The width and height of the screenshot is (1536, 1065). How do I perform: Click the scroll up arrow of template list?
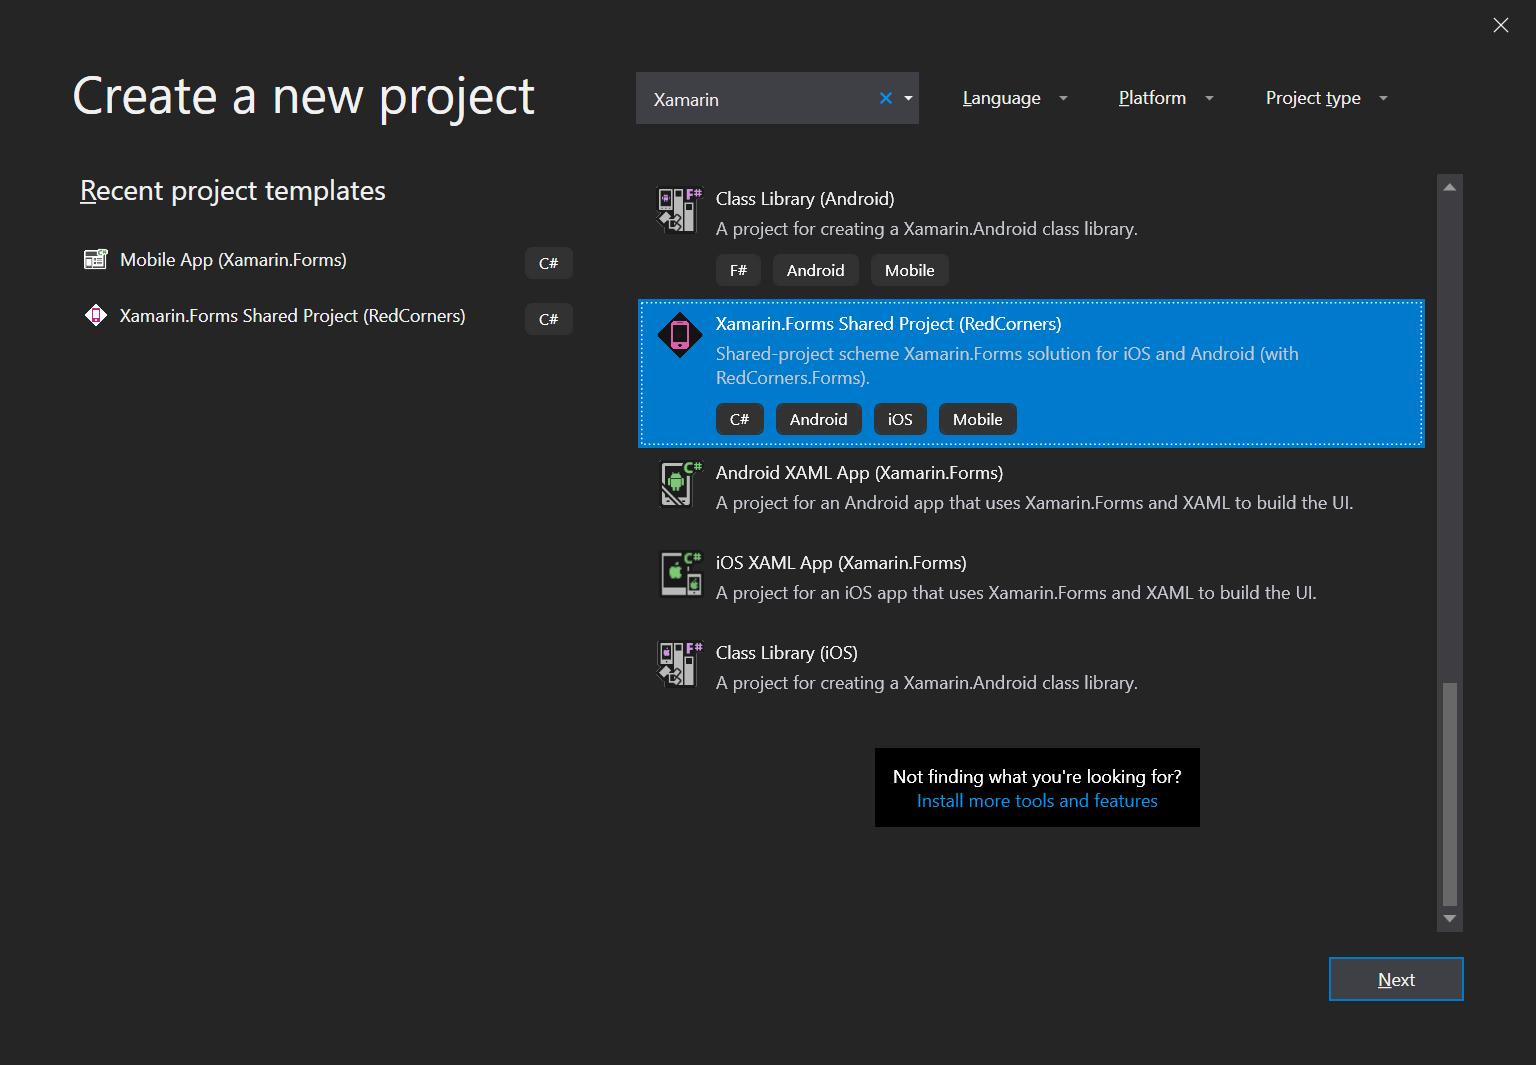(1450, 187)
